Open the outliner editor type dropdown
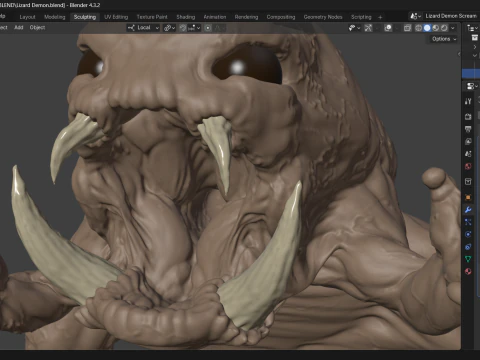Screen dimensions: 480x360 tap(472, 28)
